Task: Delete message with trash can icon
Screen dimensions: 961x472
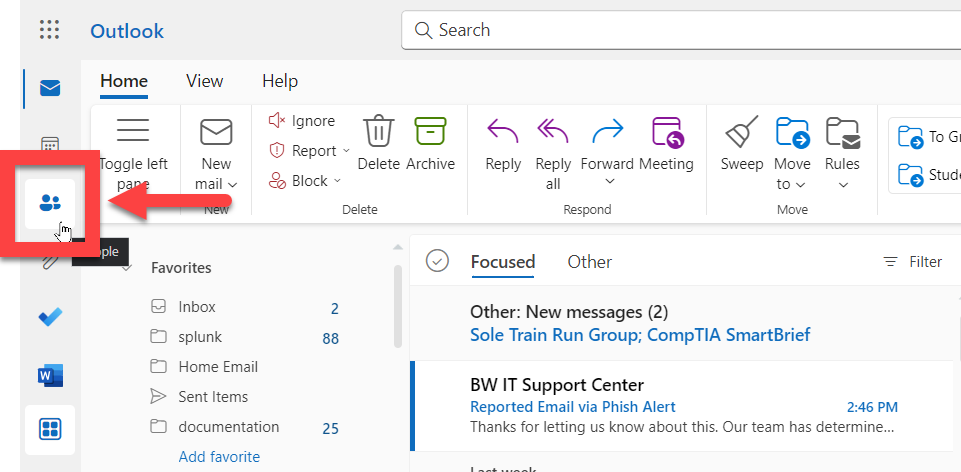Action: pos(378,132)
